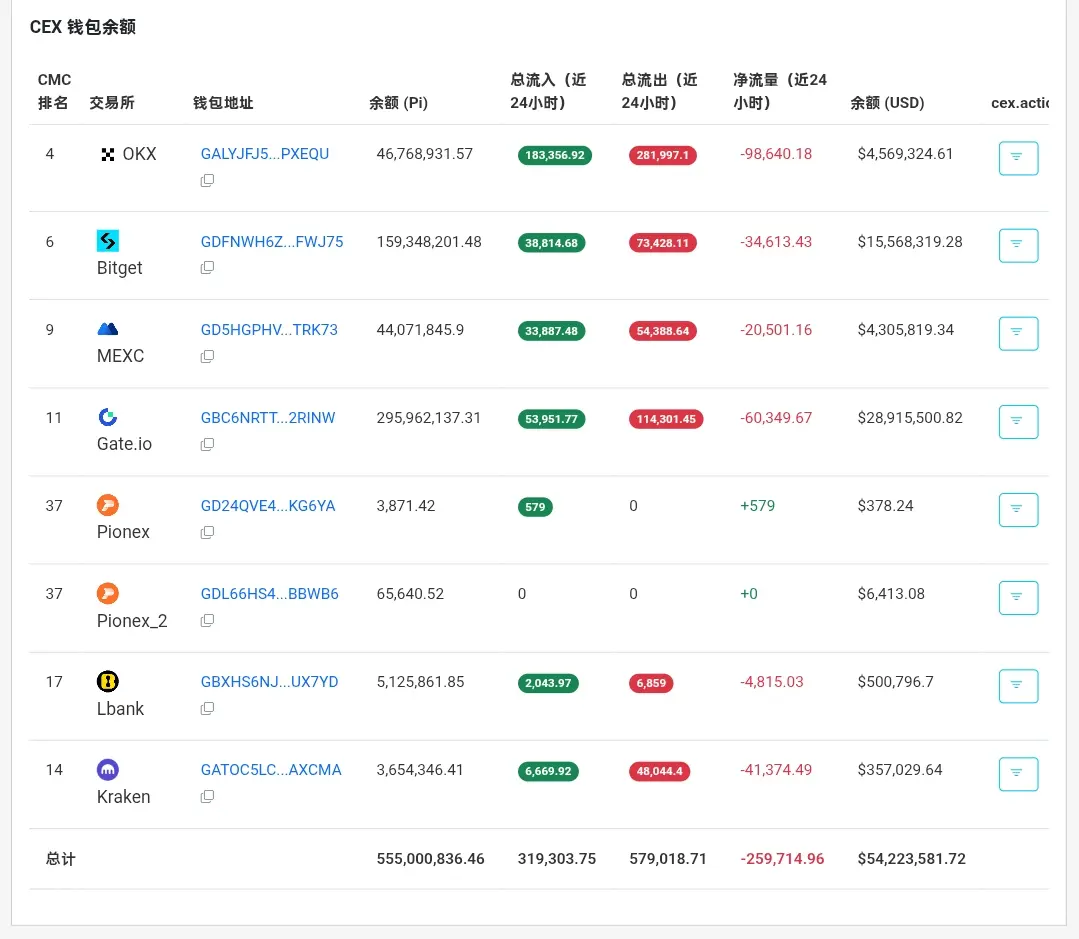Open filter action for Lbank row
Viewport: 1079px width, 939px height.
pos(1018,686)
